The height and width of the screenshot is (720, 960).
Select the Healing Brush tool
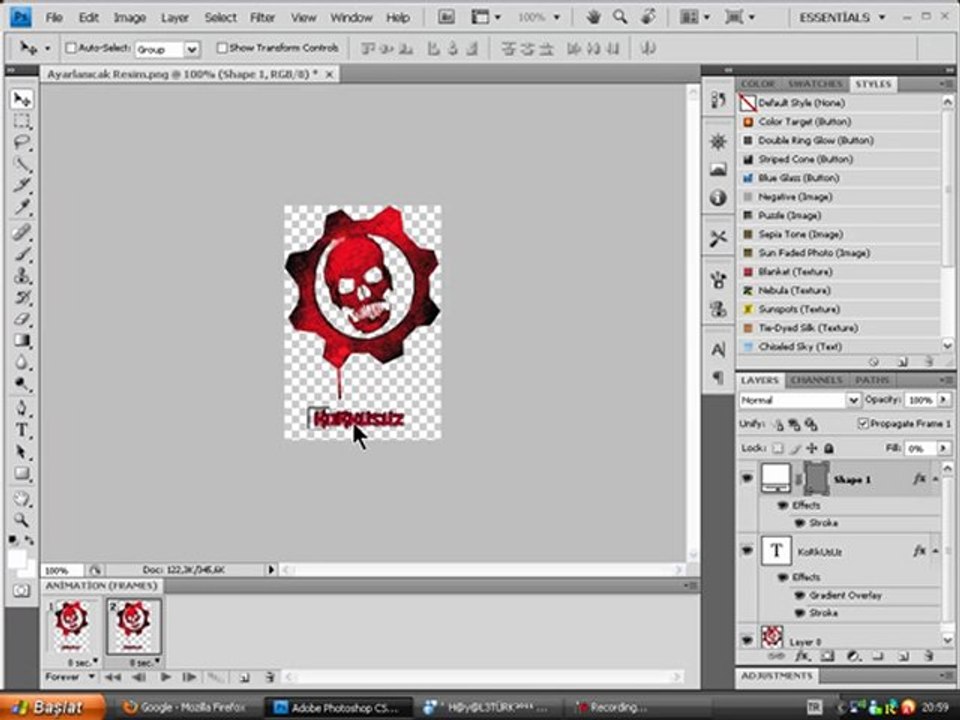pyautogui.click(x=22, y=232)
